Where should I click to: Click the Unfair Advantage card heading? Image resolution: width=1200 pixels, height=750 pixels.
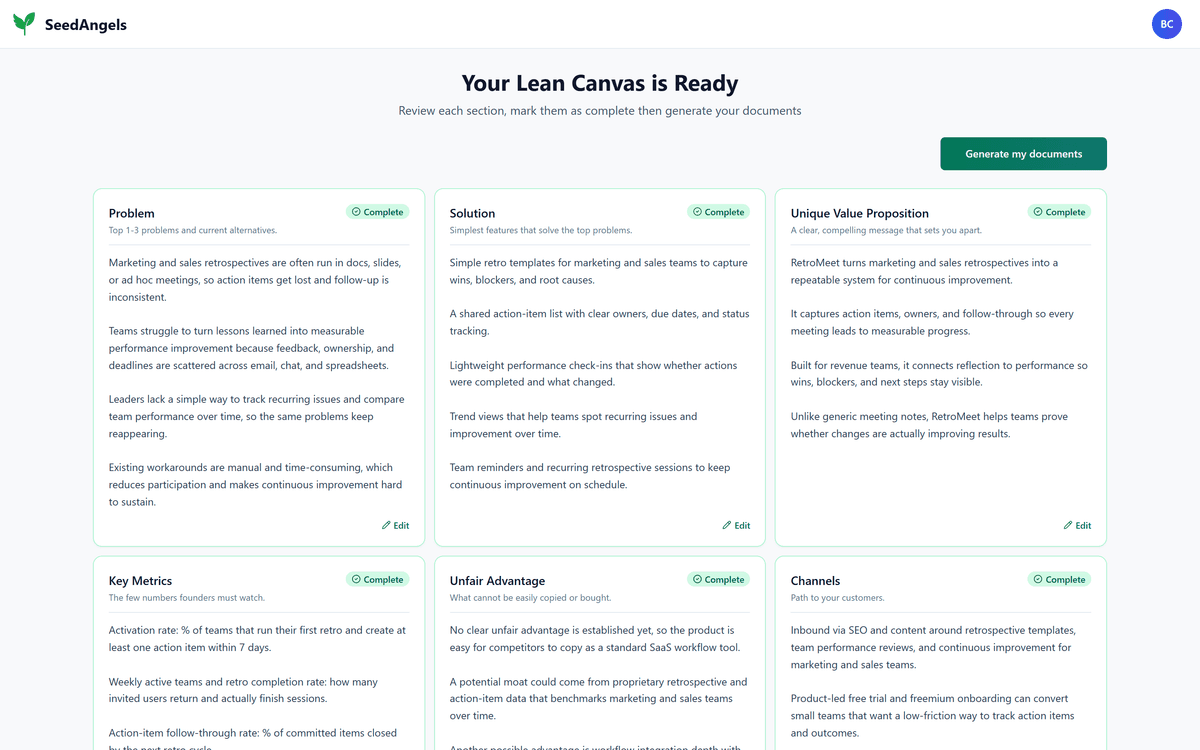pos(498,580)
